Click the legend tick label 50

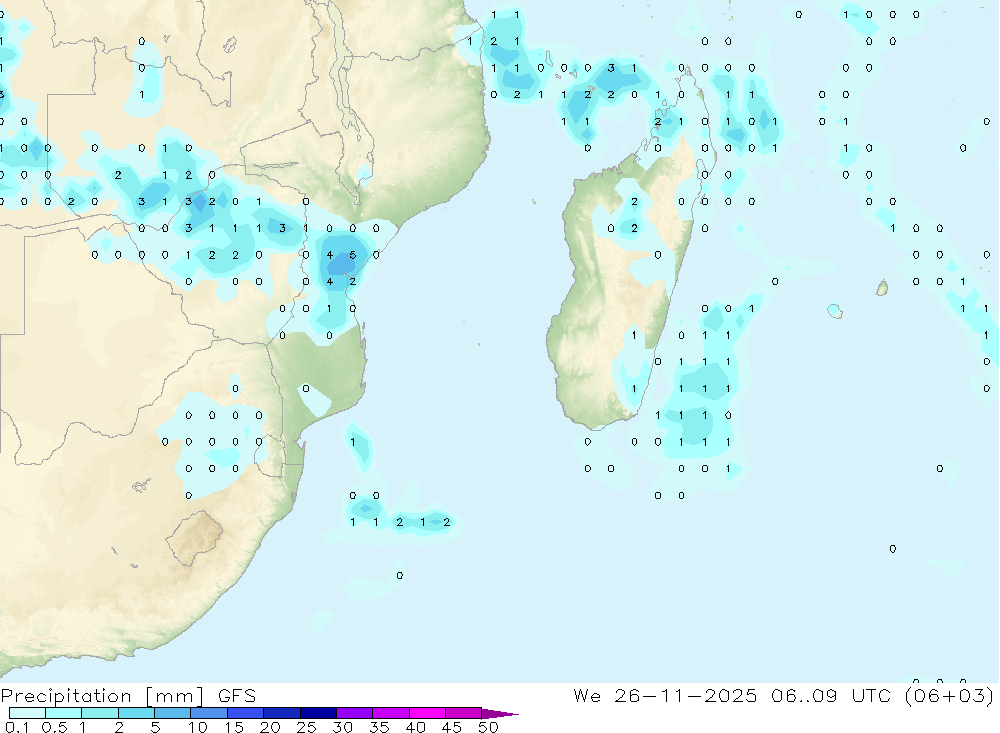pyautogui.click(x=488, y=727)
